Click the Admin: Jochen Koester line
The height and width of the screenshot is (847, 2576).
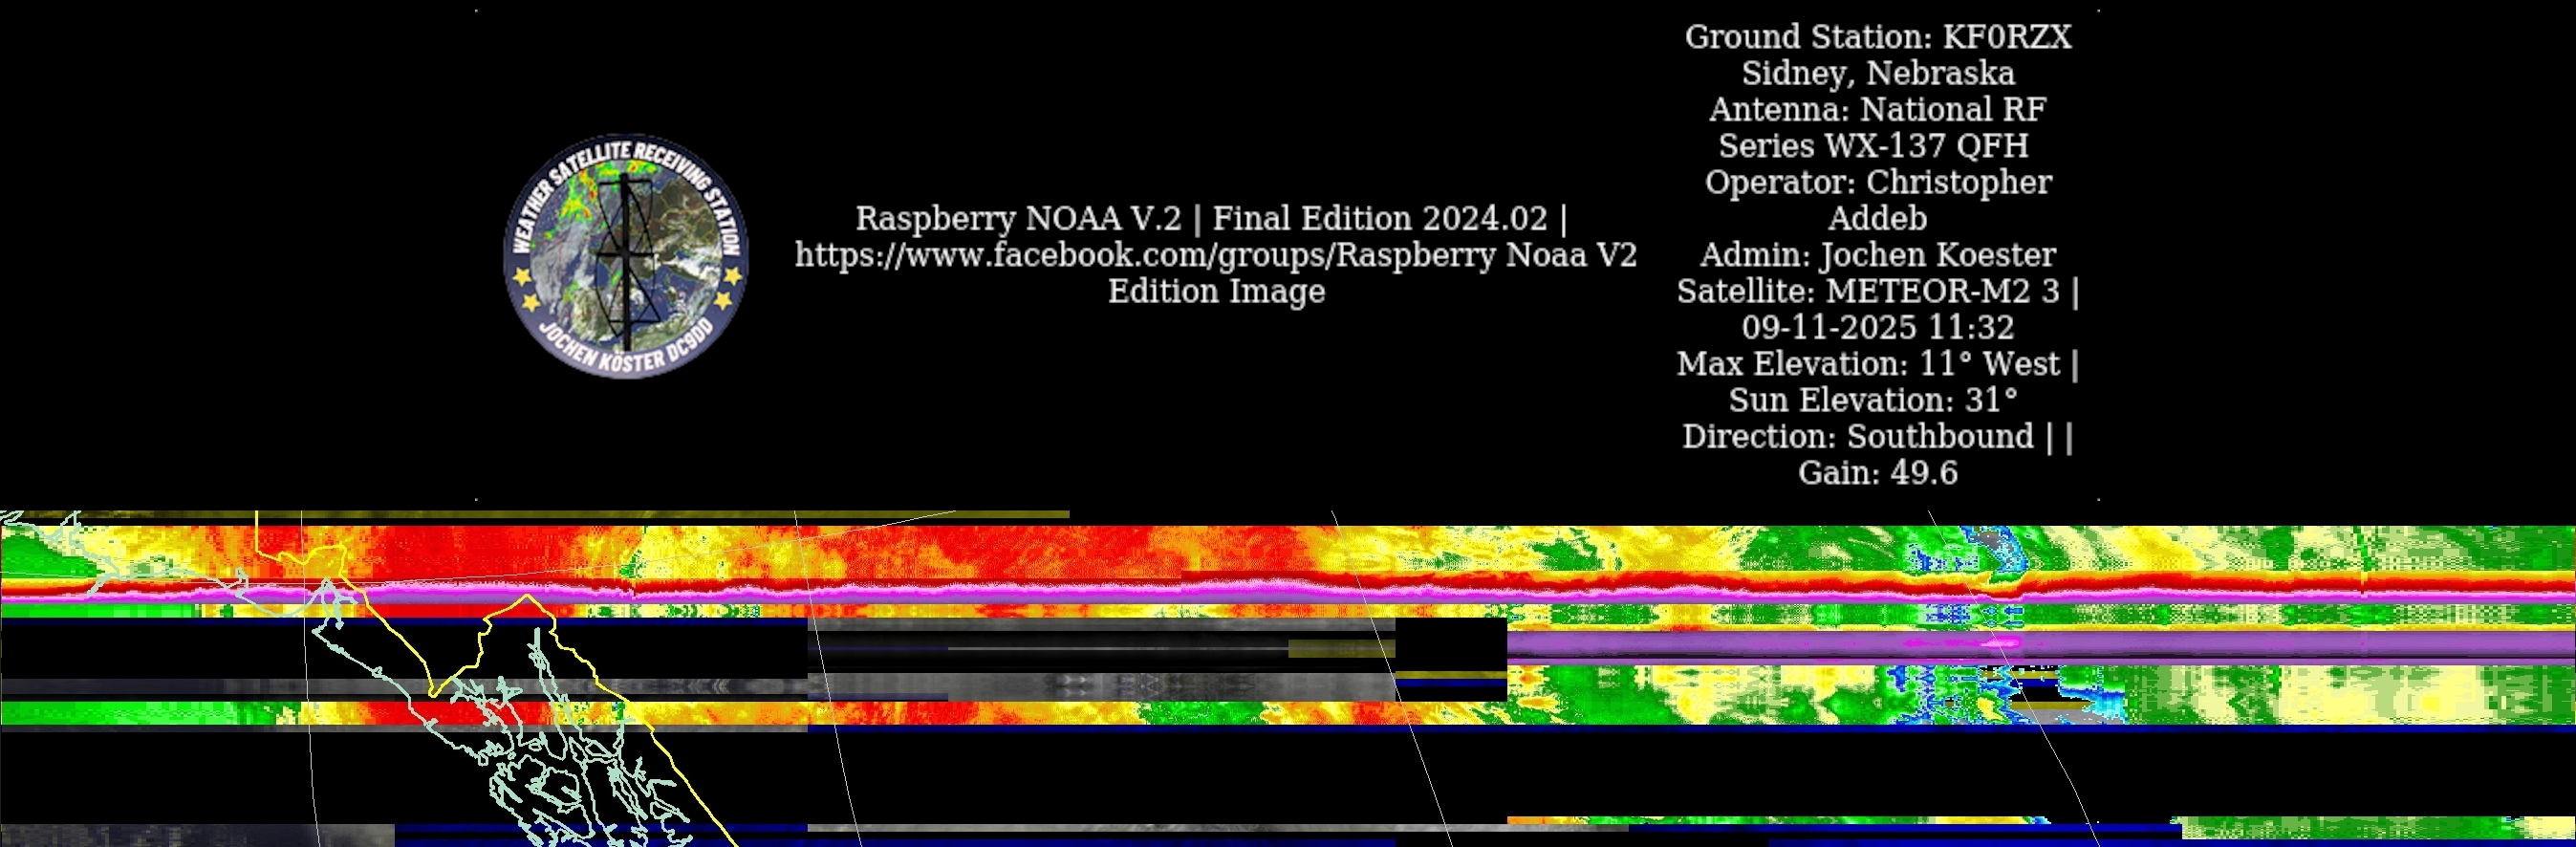(x=1877, y=255)
